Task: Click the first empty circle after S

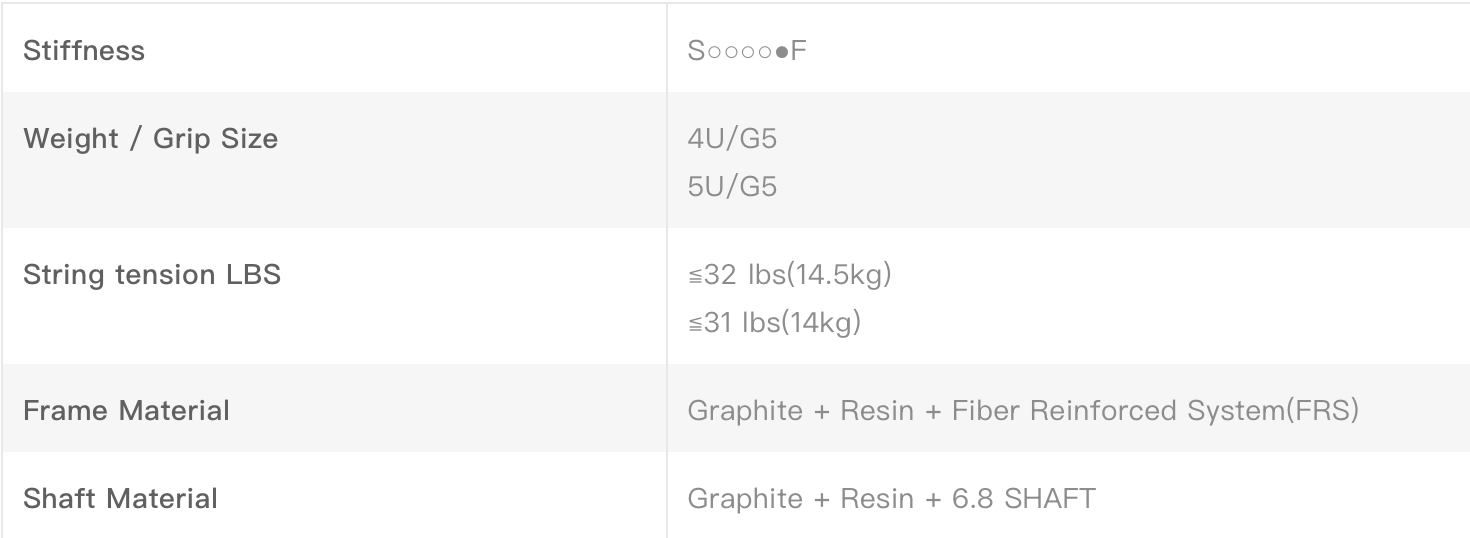Action: pyautogui.click(x=712, y=52)
